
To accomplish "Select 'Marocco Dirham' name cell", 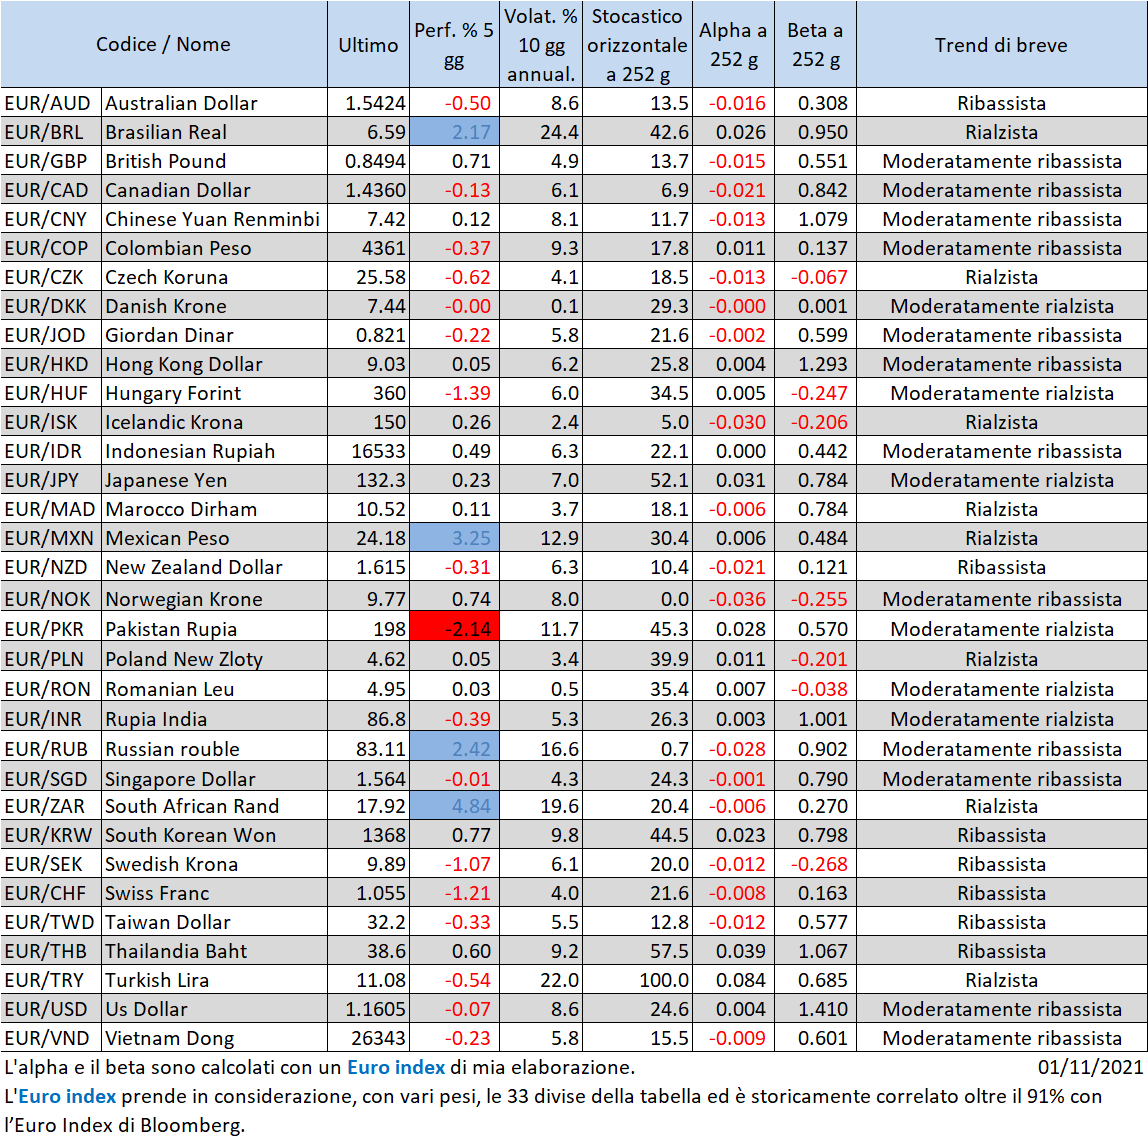I will 215,509.
